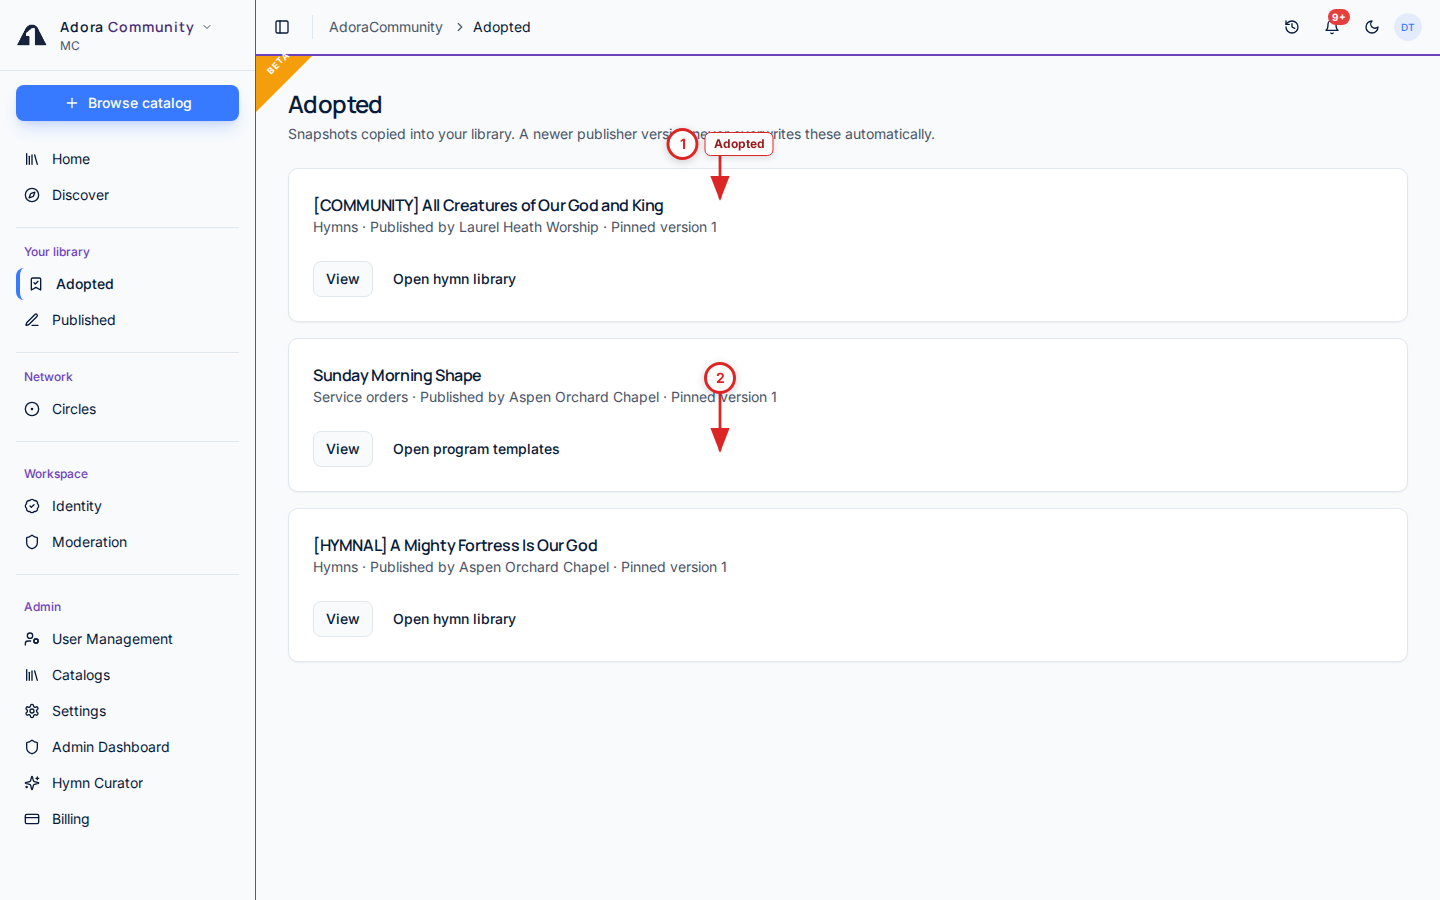1440x900 pixels.
Task: Click Open program templates button
Action: (x=476, y=449)
